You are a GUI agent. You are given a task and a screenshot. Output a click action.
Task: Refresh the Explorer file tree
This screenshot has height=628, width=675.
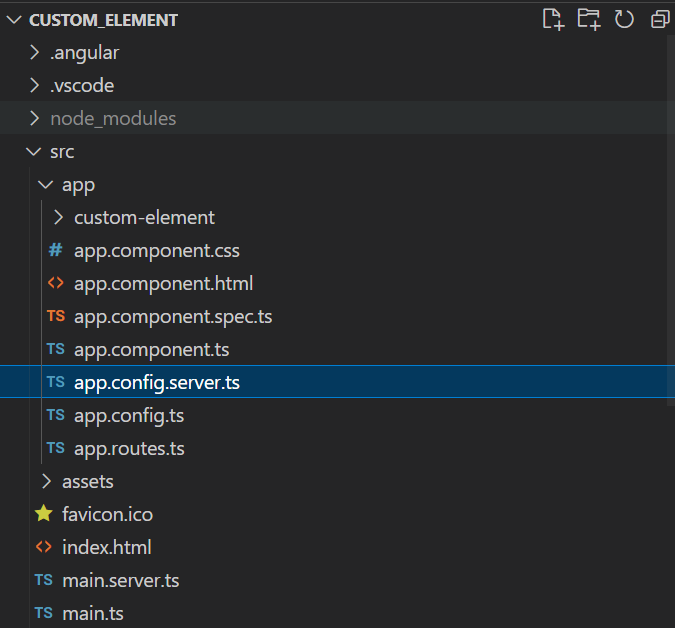point(624,19)
